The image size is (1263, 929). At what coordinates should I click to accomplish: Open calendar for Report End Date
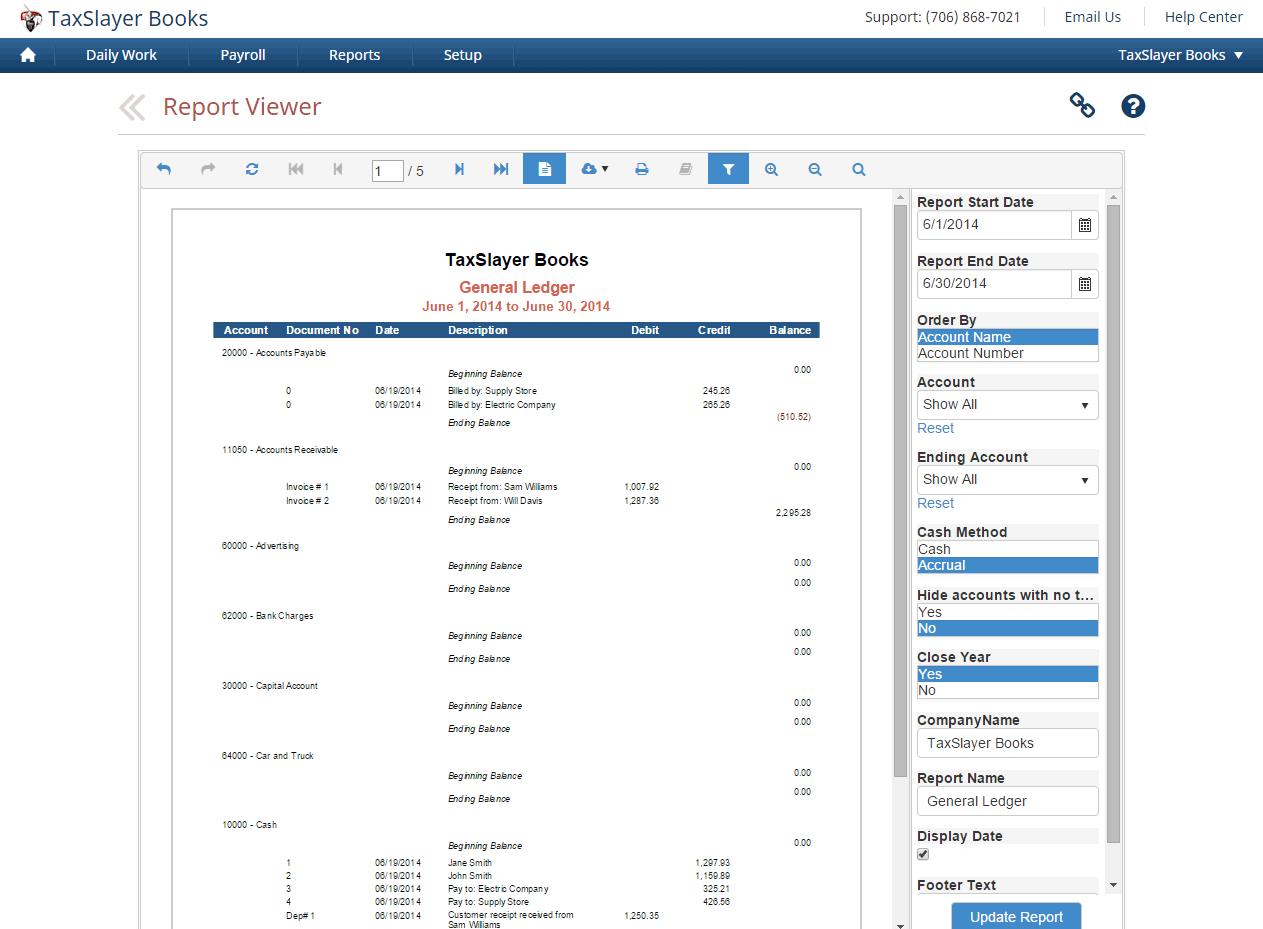click(1085, 284)
